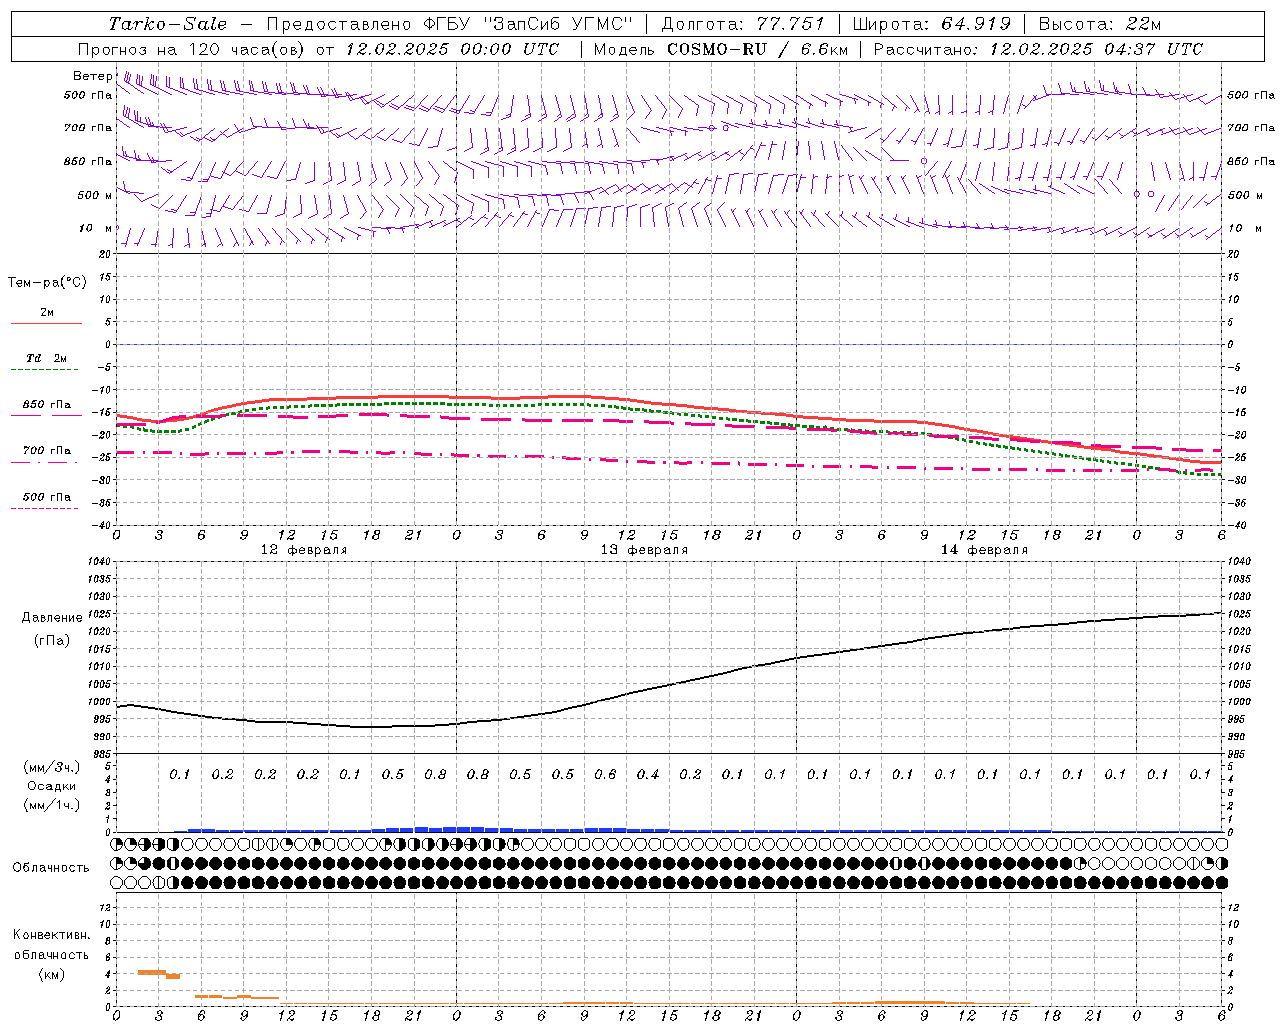The width and height of the screenshot is (1280, 1024).
Task: Click the station name Tarko-Sale in the header
Action: point(168,24)
